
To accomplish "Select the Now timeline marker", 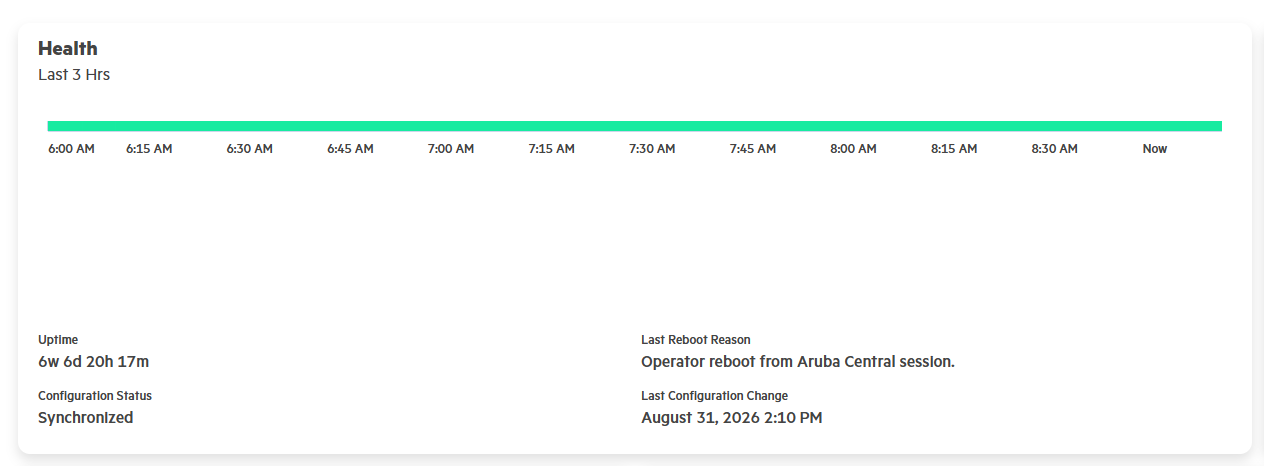I will [1155, 149].
